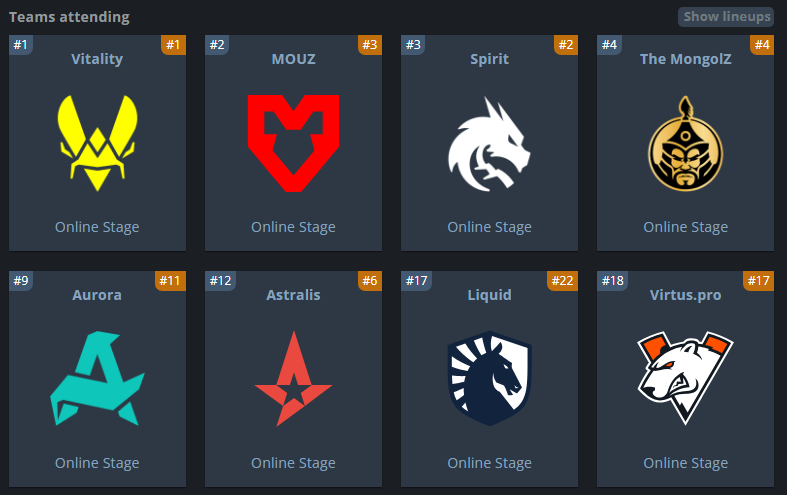
Task: Open the Spirit team name link
Action: pyautogui.click(x=489, y=59)
